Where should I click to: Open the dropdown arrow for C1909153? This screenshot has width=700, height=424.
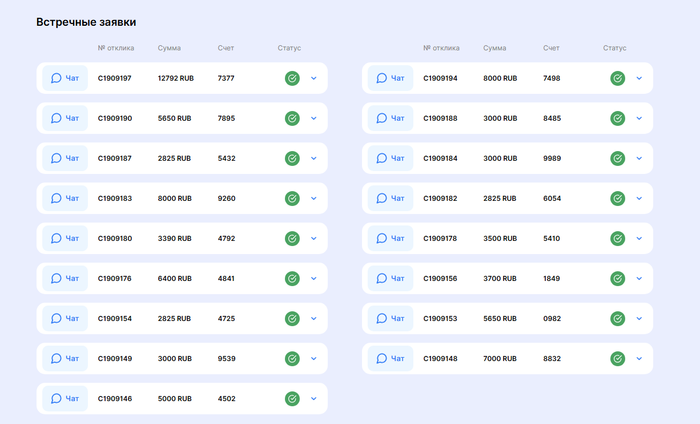tap(639, 319)
